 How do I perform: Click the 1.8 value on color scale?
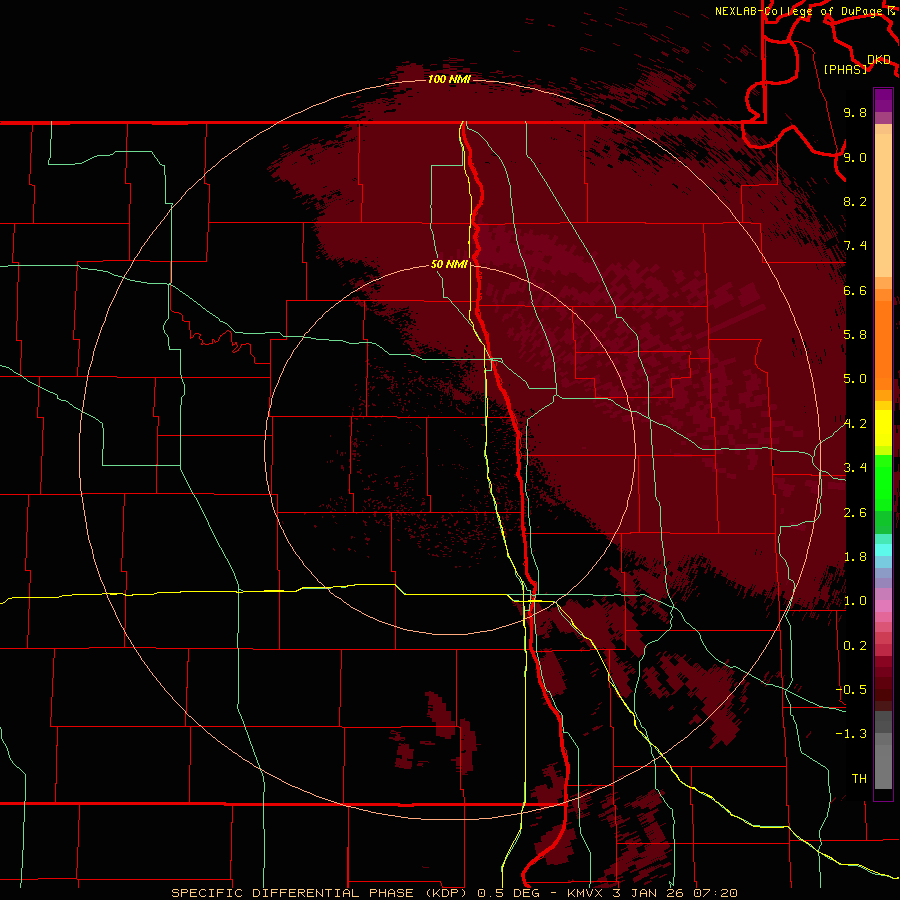[x=855, y=557]
